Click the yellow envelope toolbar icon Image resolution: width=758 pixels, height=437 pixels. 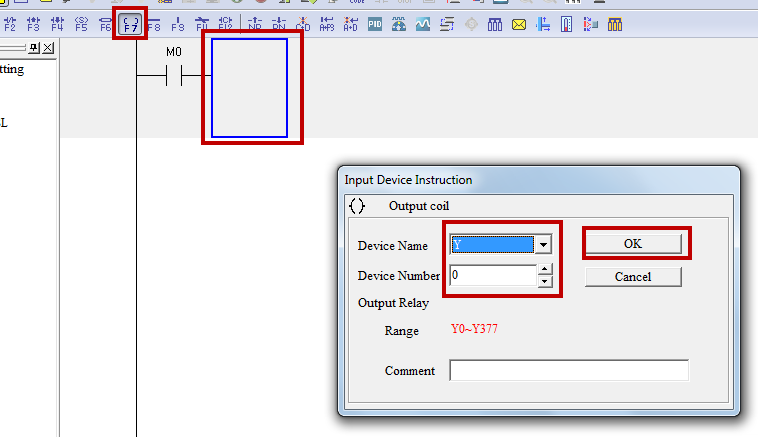[x=519, y=24]
